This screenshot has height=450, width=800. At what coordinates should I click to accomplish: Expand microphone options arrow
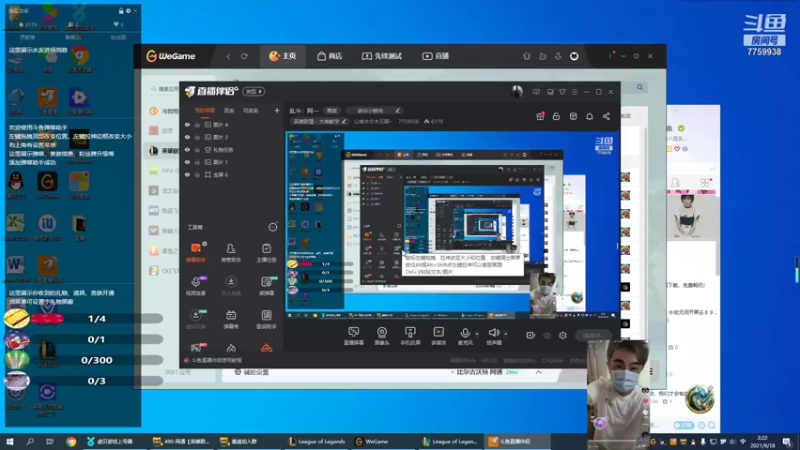(x=477, y=334)
